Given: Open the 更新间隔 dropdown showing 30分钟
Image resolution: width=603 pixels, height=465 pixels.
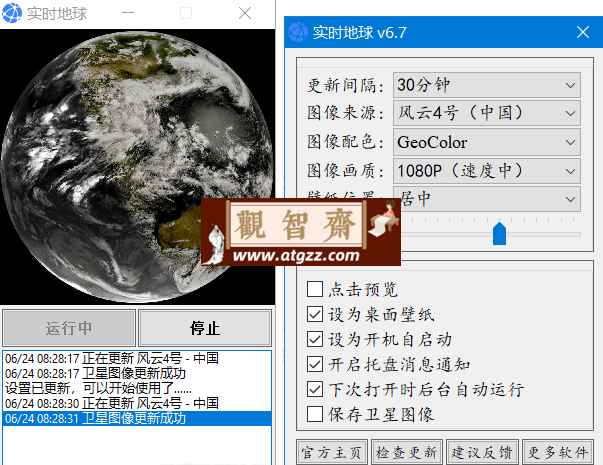Looking at the screenshot, I should click(x=486, y=85).
